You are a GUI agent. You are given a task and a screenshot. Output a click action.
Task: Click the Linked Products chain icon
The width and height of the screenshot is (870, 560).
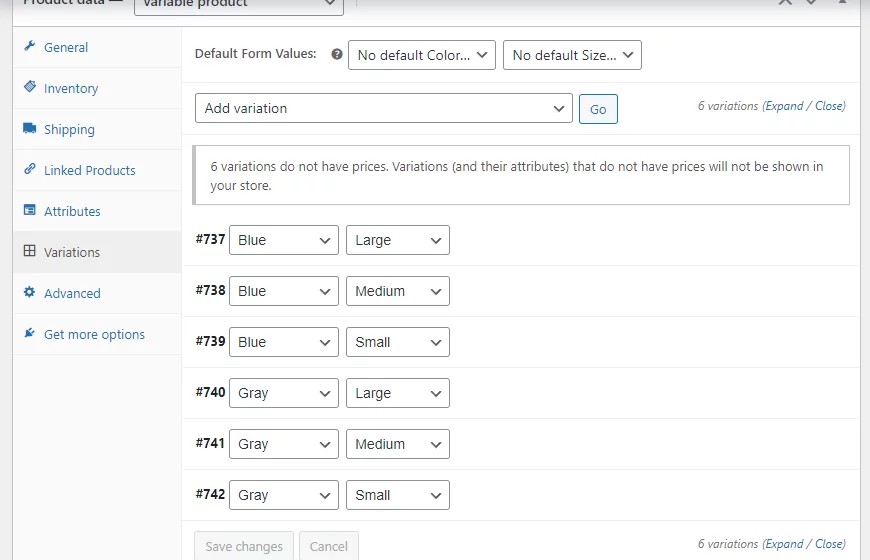point(30,169)
